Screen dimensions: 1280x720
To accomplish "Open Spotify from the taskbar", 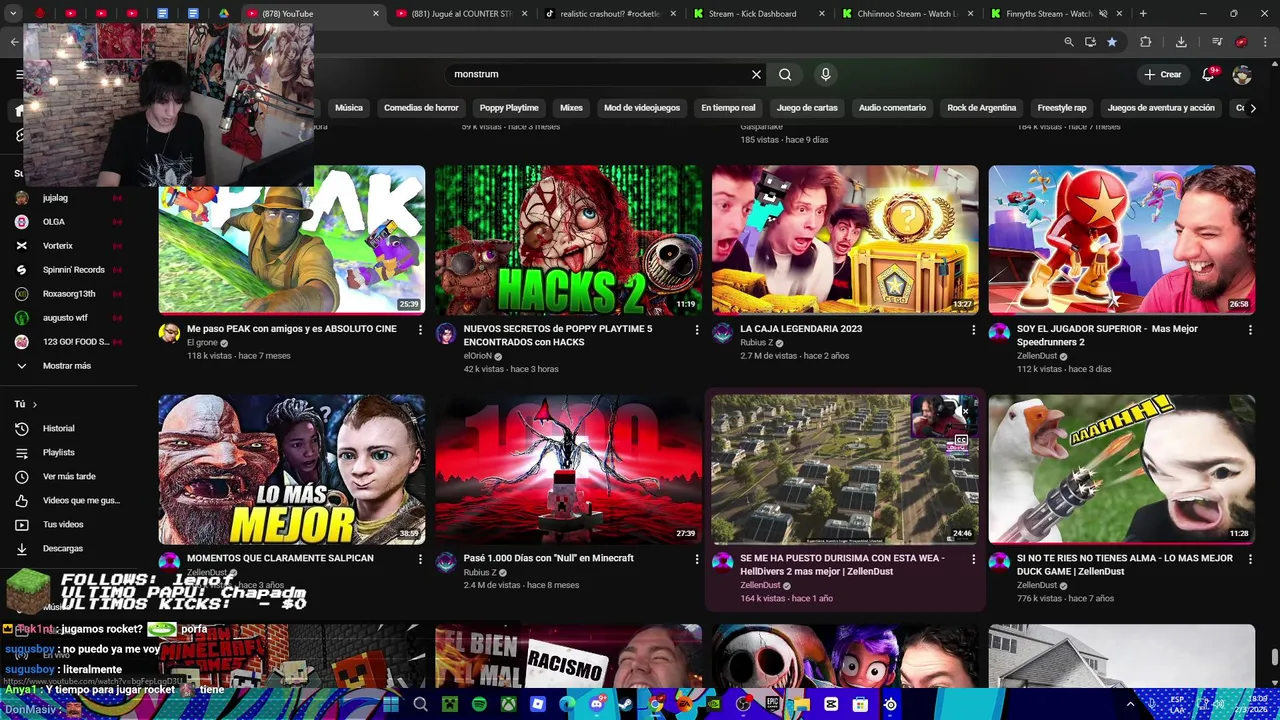I will (479, 704).
